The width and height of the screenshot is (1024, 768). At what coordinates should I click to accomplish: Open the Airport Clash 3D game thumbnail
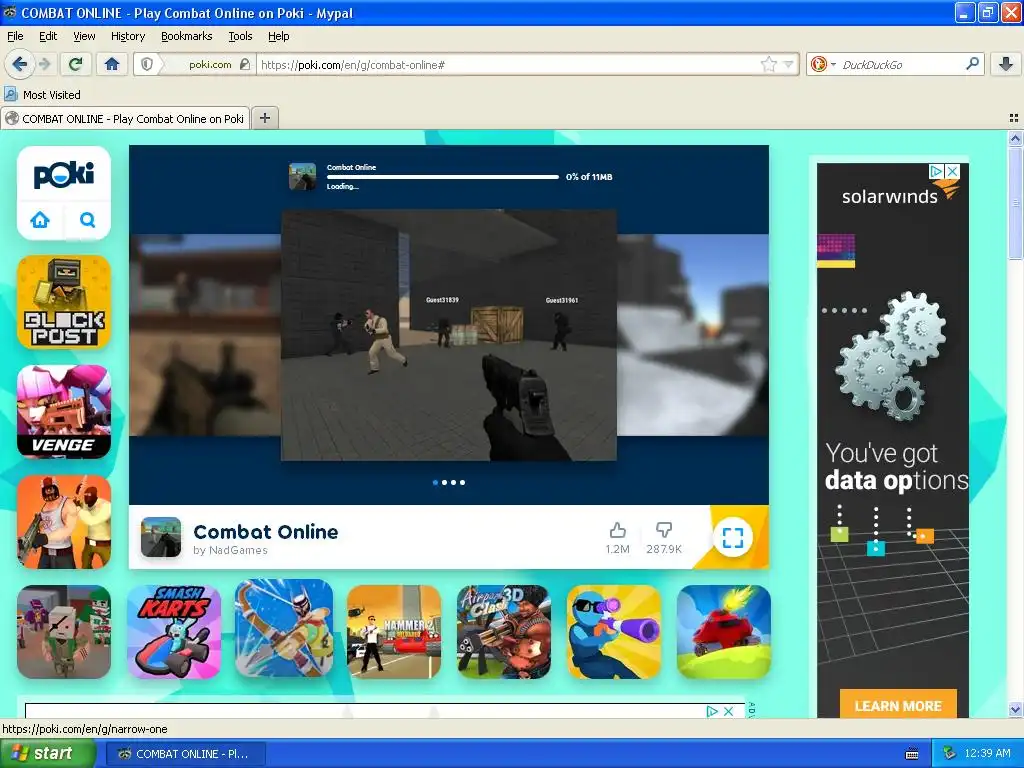[x=504, y=632]
